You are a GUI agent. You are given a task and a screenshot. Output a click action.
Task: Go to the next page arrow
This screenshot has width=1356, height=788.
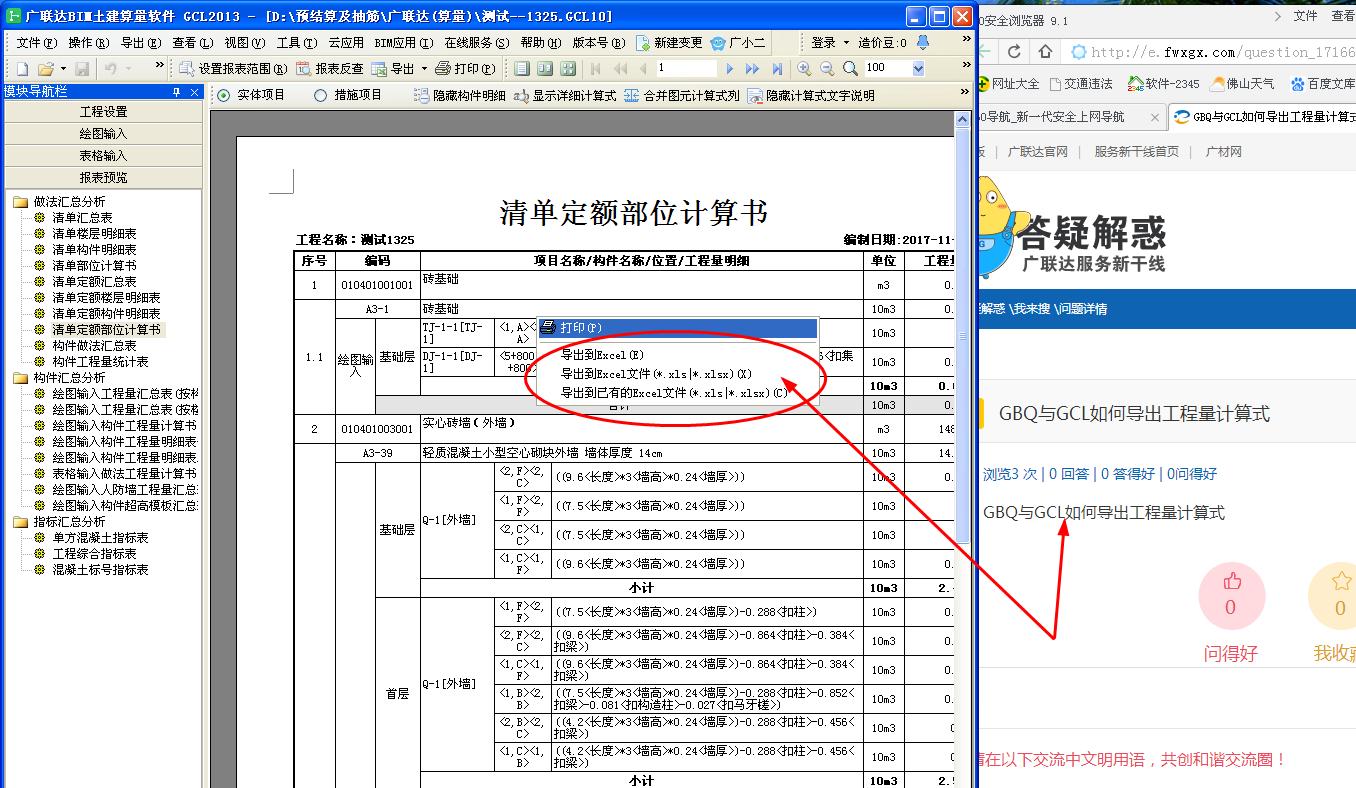pos(730,68)
